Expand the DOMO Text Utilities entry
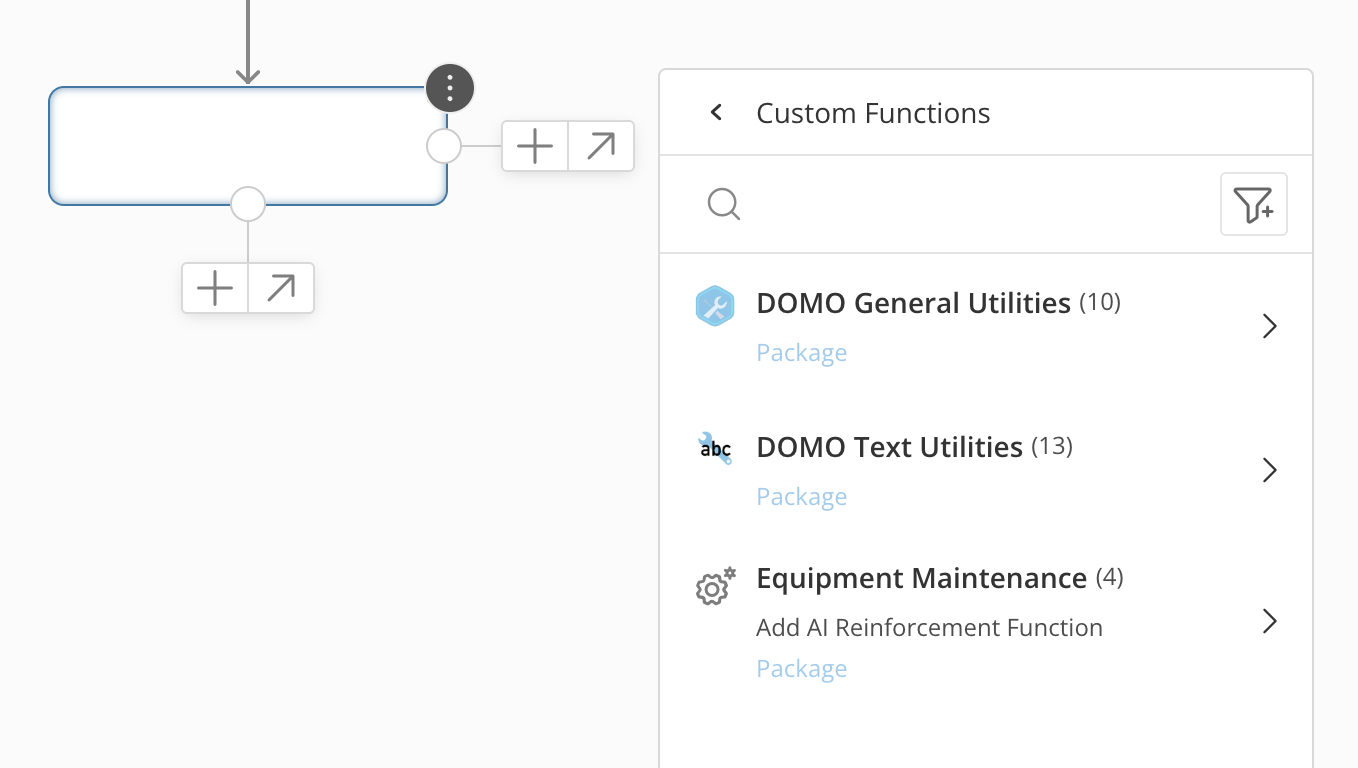Image resolution: width=1358 pixels, height=768 pixels. click(x=1269, y=470)
